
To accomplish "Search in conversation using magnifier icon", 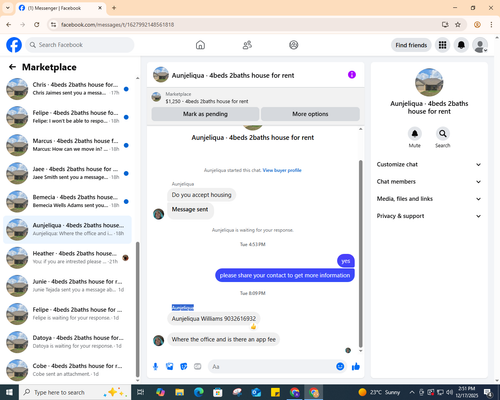I will coord(443,134).
